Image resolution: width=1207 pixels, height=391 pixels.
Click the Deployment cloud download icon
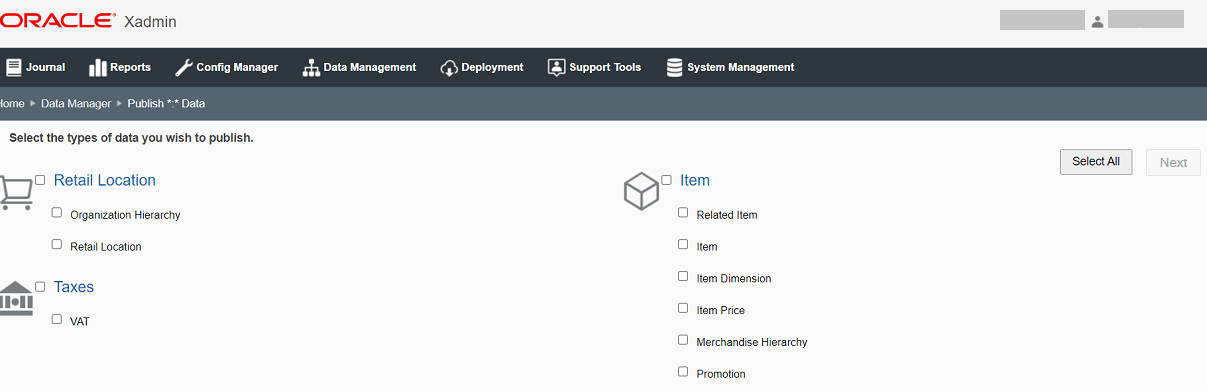[449, 67]
